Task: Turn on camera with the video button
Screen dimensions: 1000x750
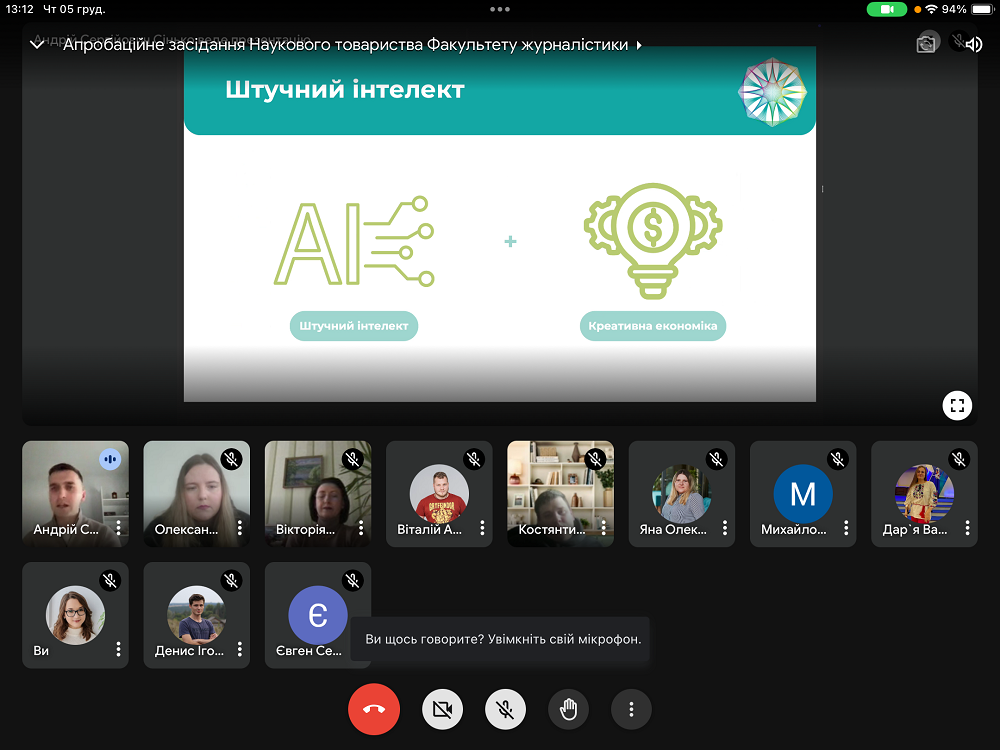Action: click(x=441, y=709)
